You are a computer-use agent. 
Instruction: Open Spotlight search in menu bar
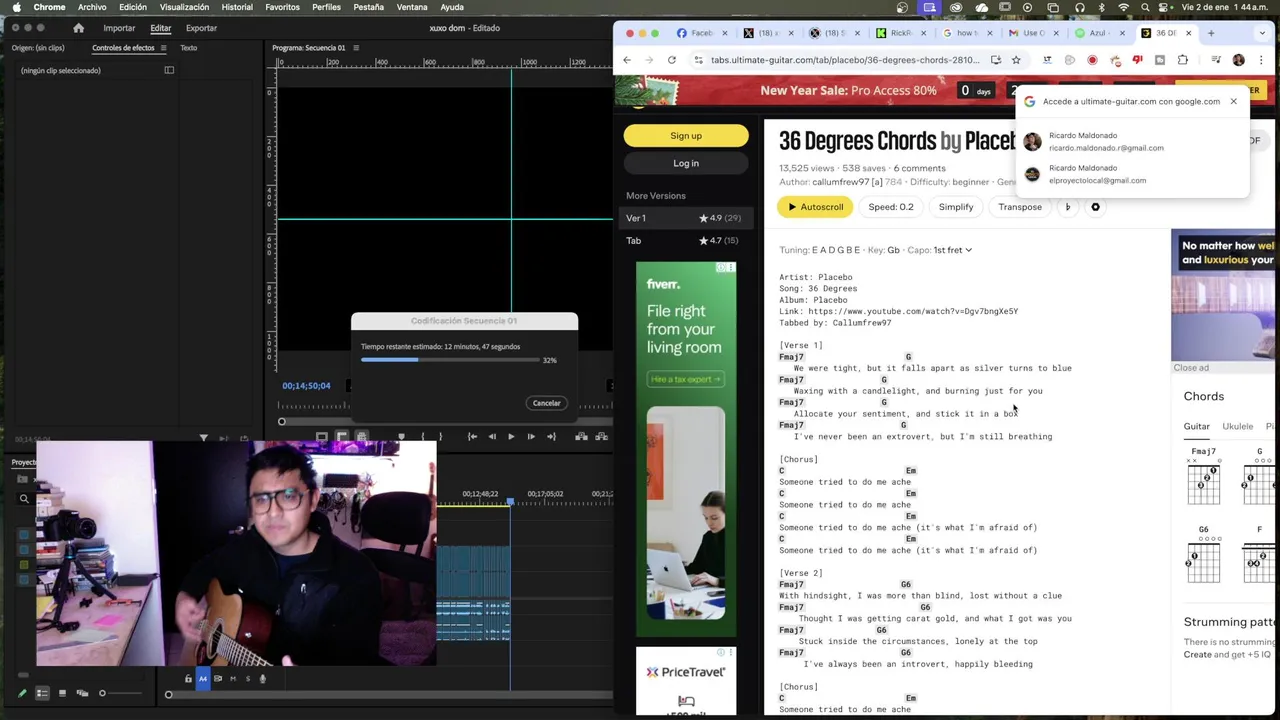(x=1145, y=7)
